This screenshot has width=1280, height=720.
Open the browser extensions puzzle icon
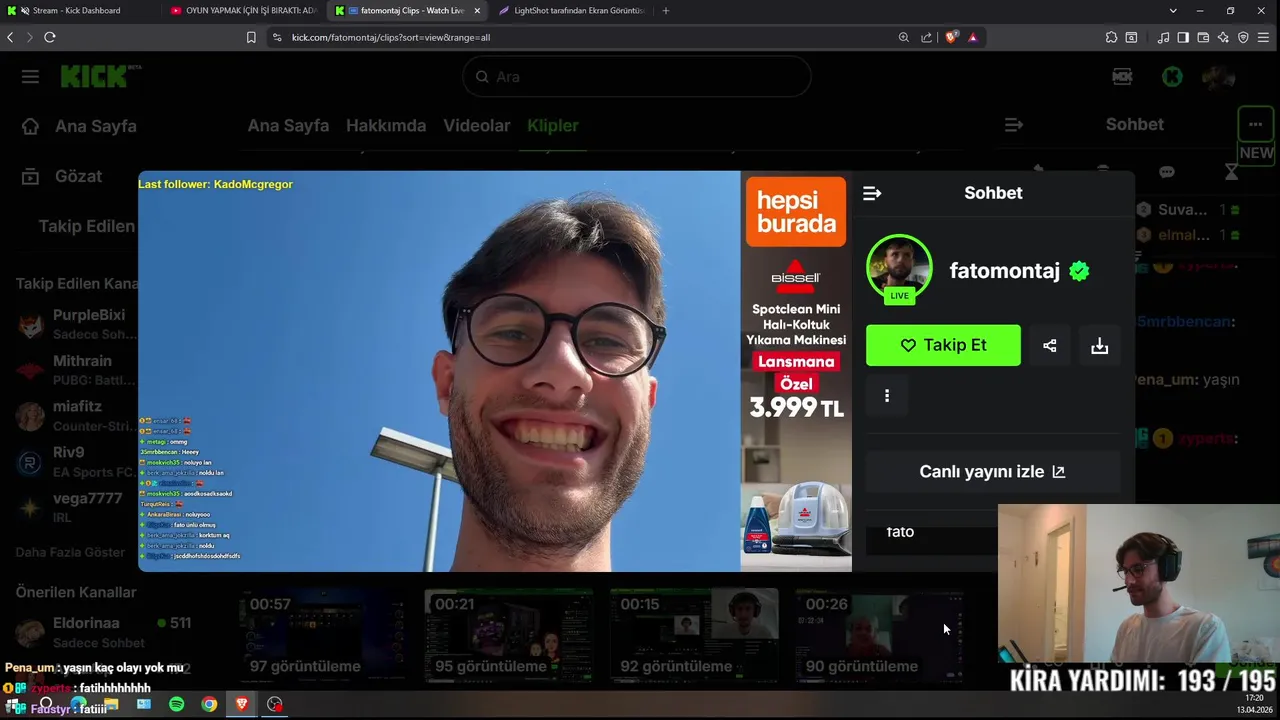pyautogui.click(x=1111, y=37)
